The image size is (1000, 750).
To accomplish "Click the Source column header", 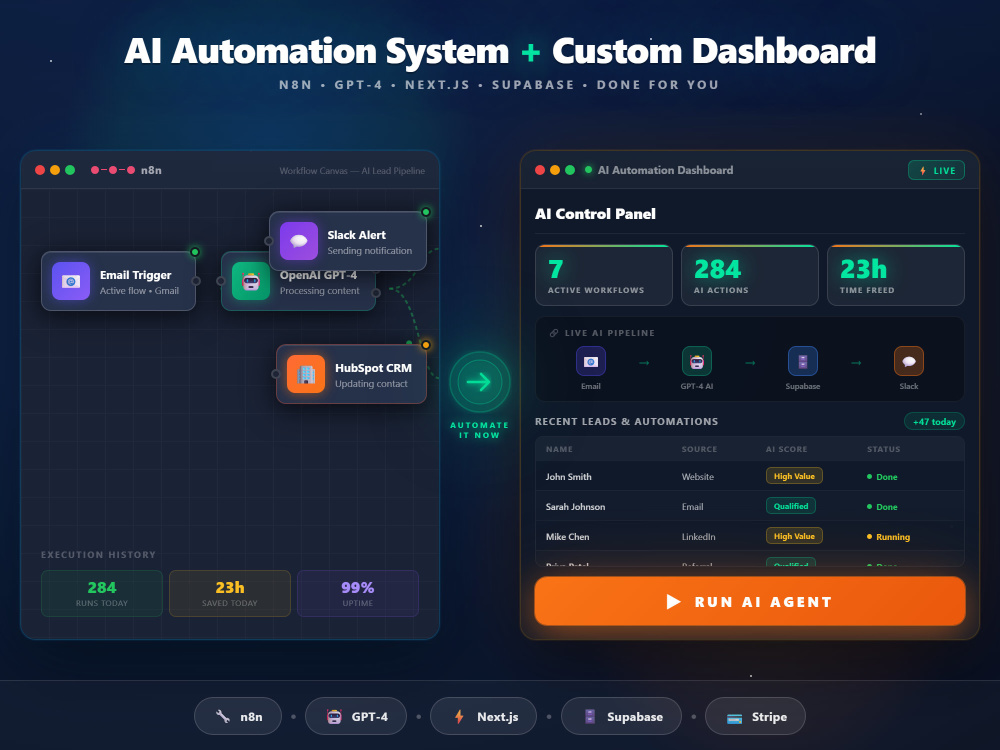I will pos(699,449).
